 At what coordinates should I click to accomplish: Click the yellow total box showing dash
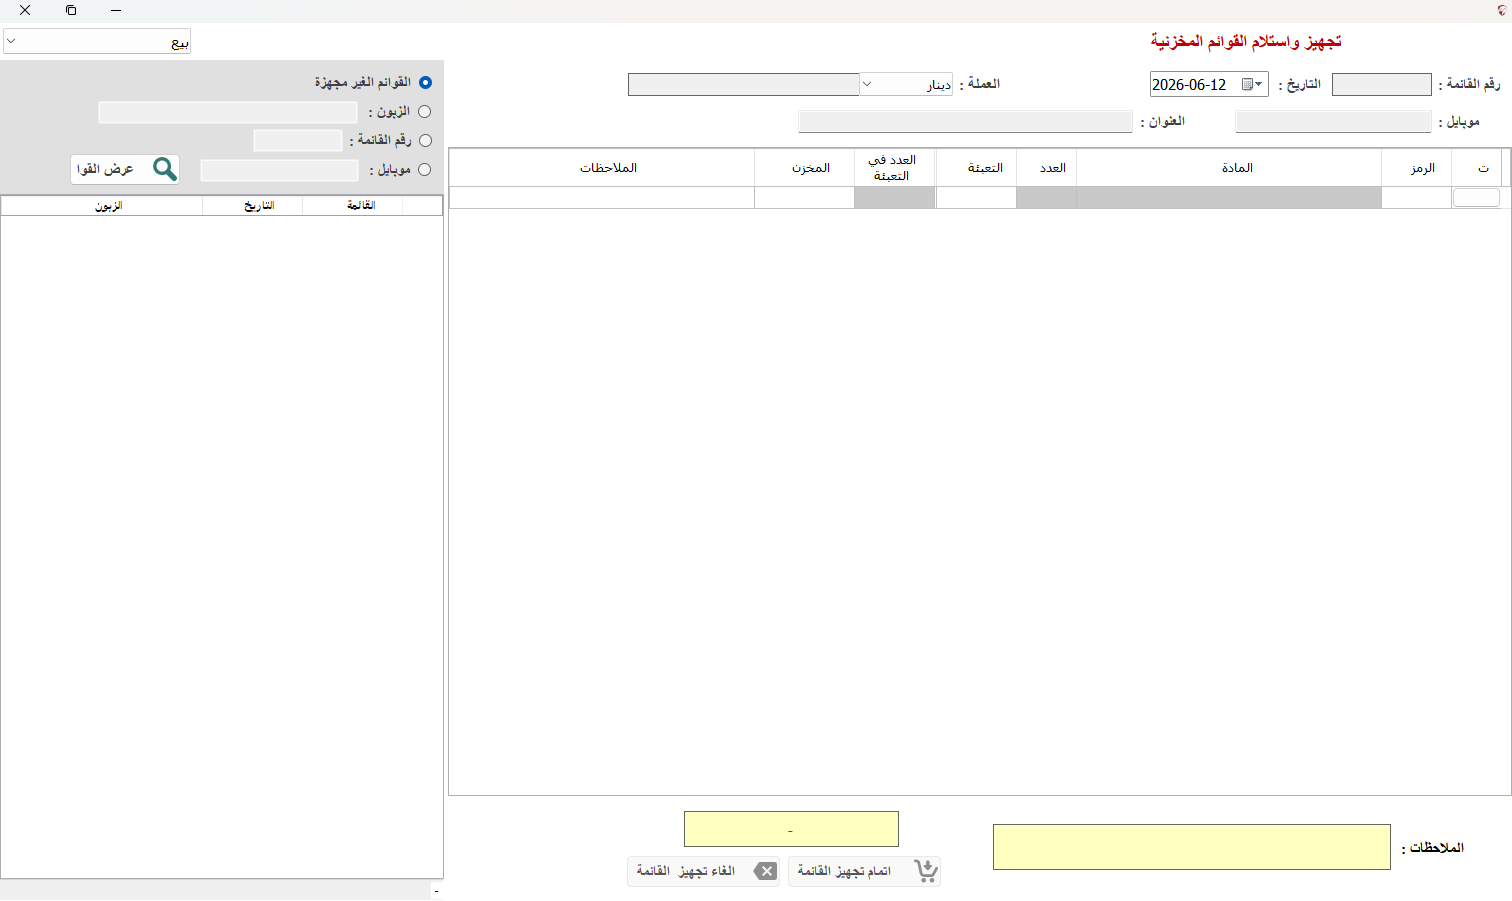click(x=791, y=829)
